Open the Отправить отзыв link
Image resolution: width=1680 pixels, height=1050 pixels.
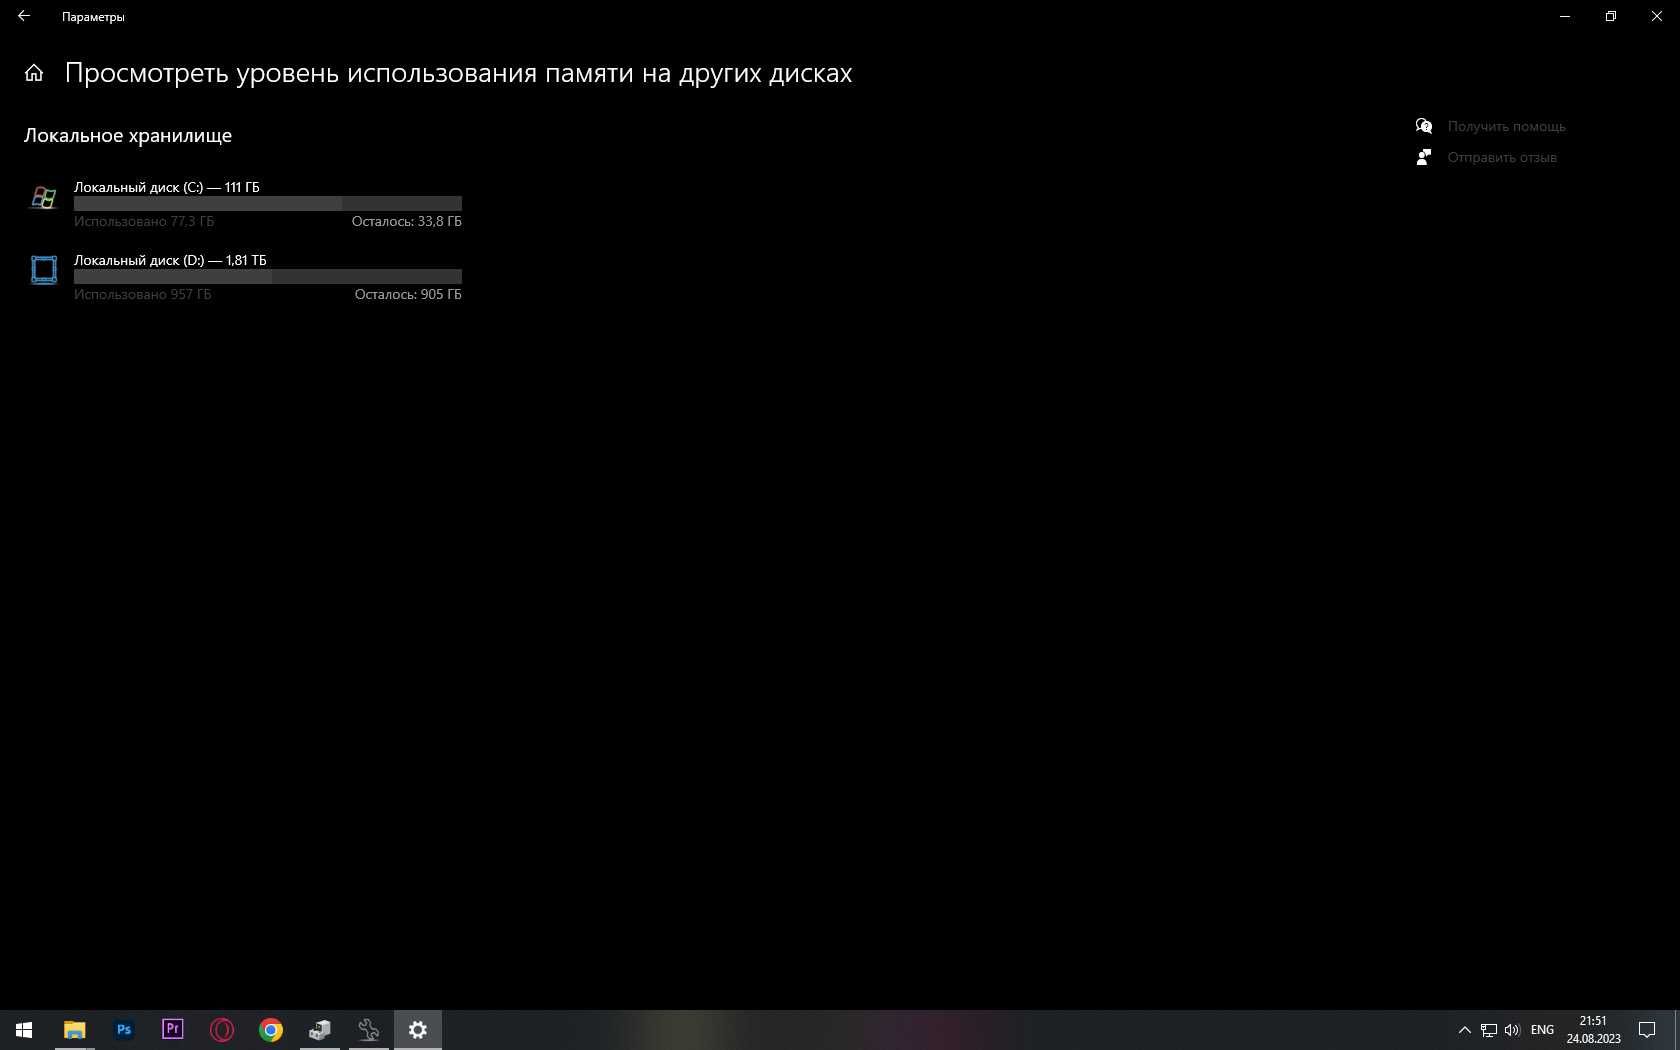point(1502,157)
